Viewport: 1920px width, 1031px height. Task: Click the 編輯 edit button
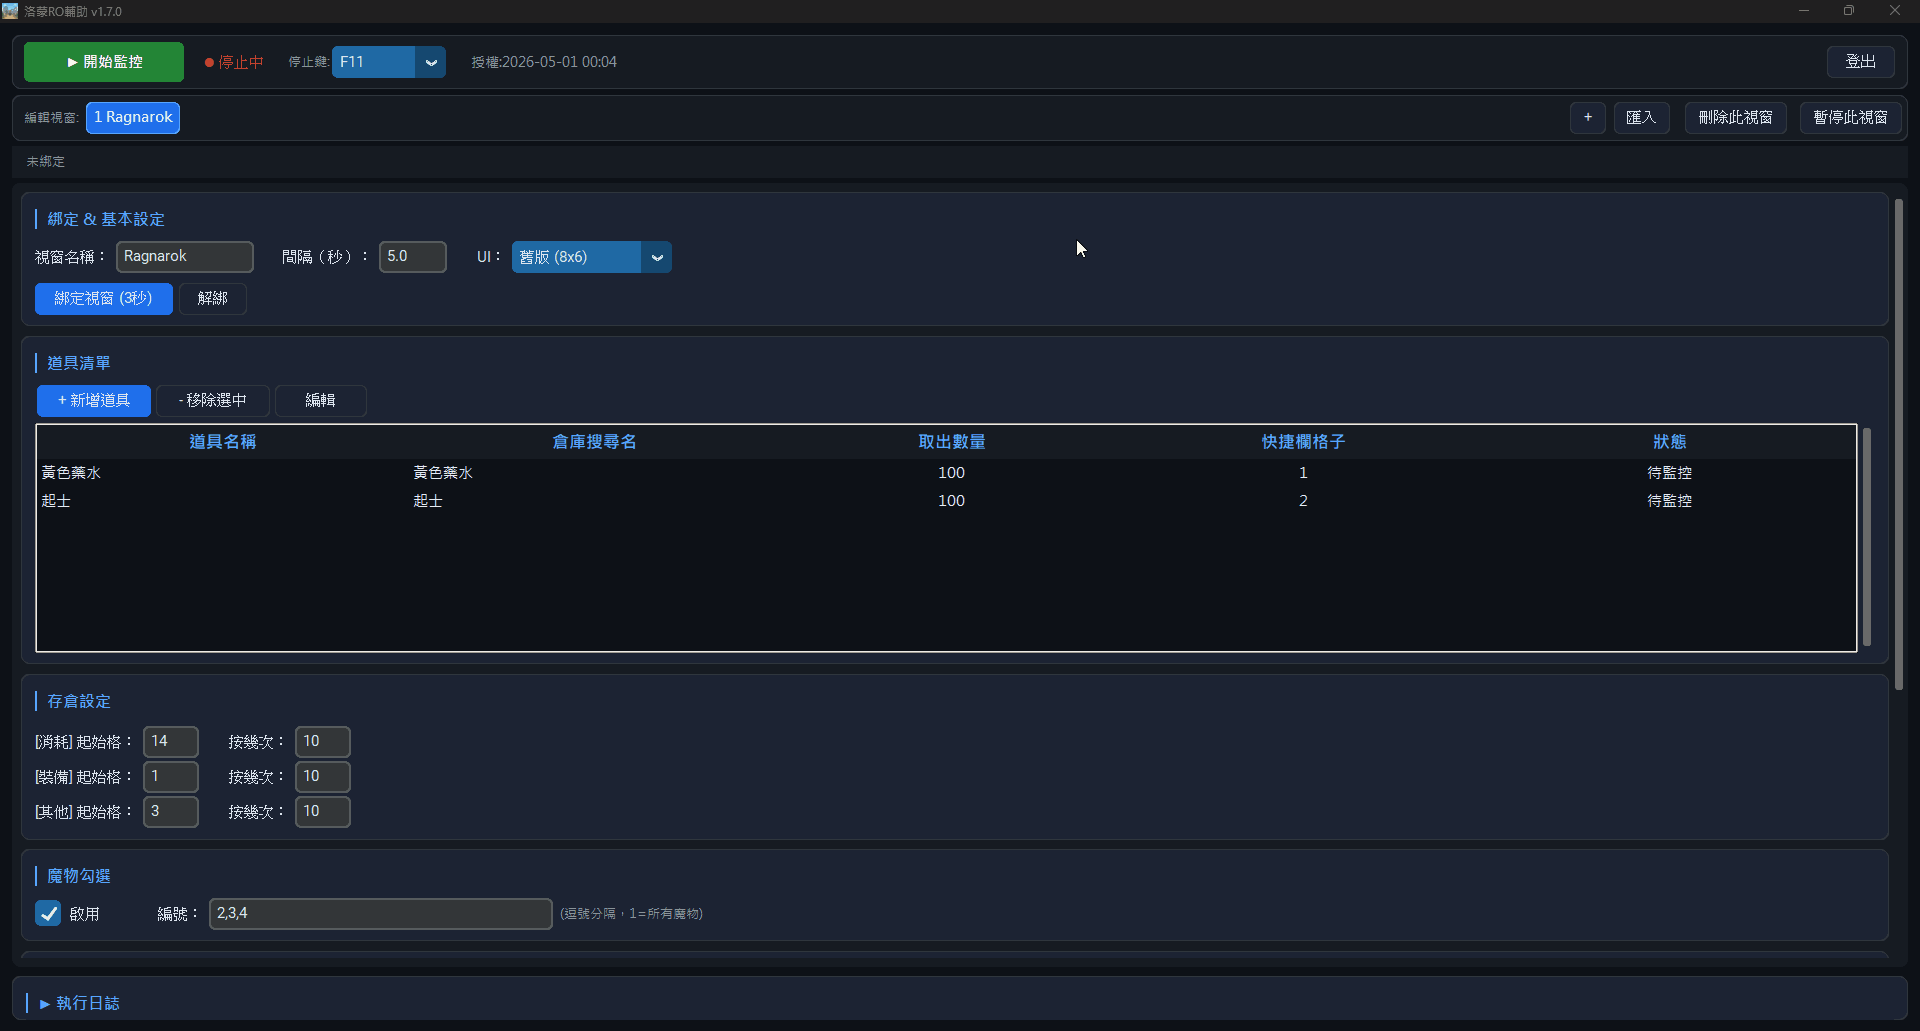(x=320, y=400)
